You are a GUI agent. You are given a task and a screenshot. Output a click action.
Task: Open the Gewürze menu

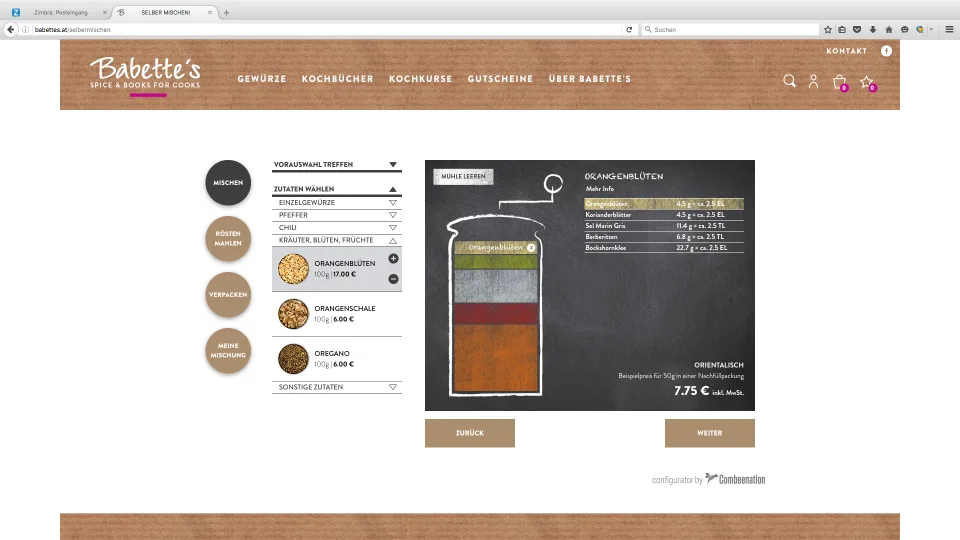[x=262, y=79]
